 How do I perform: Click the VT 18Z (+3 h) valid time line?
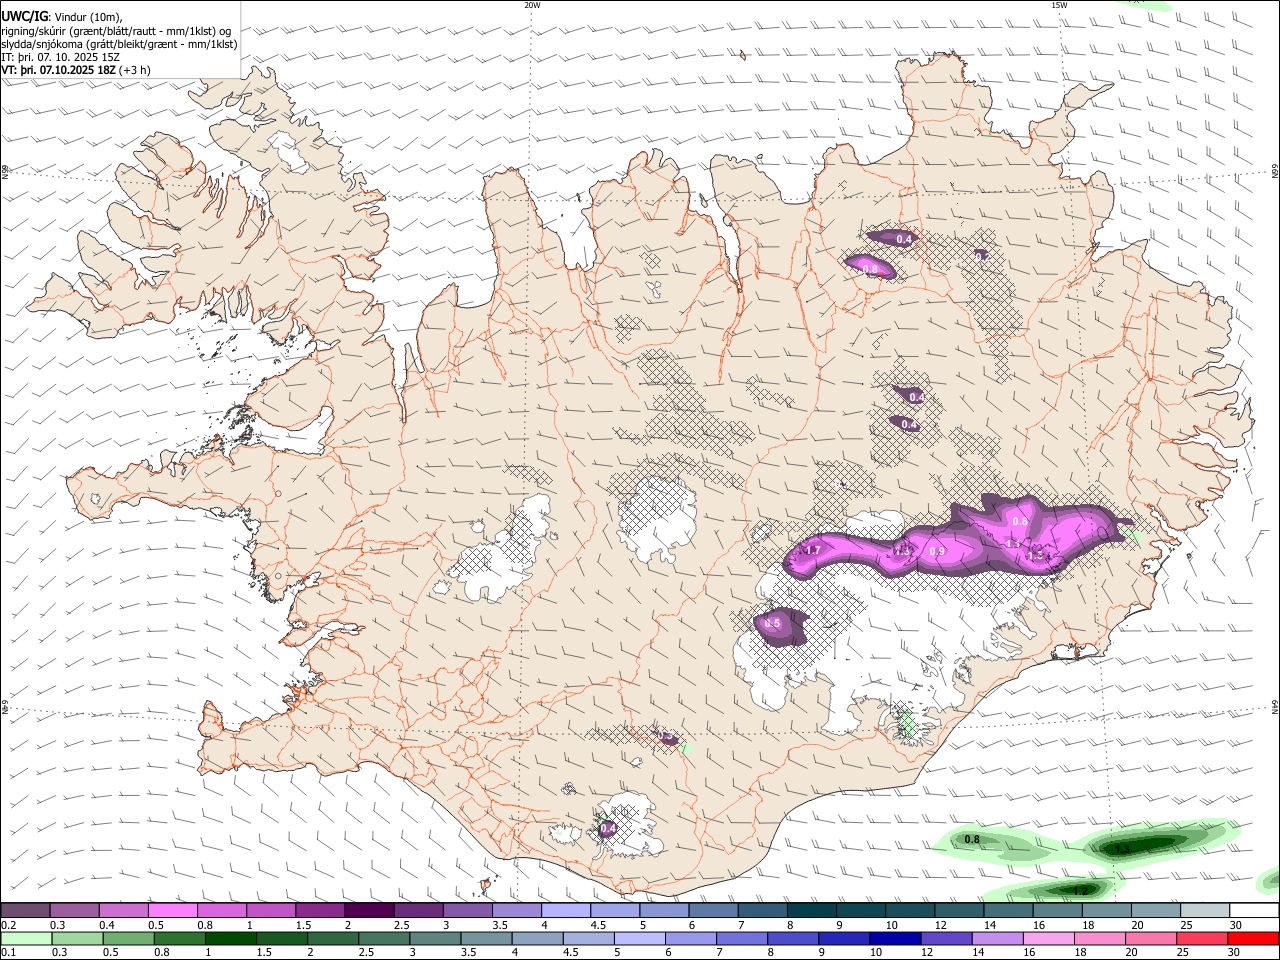coord(76,70)
